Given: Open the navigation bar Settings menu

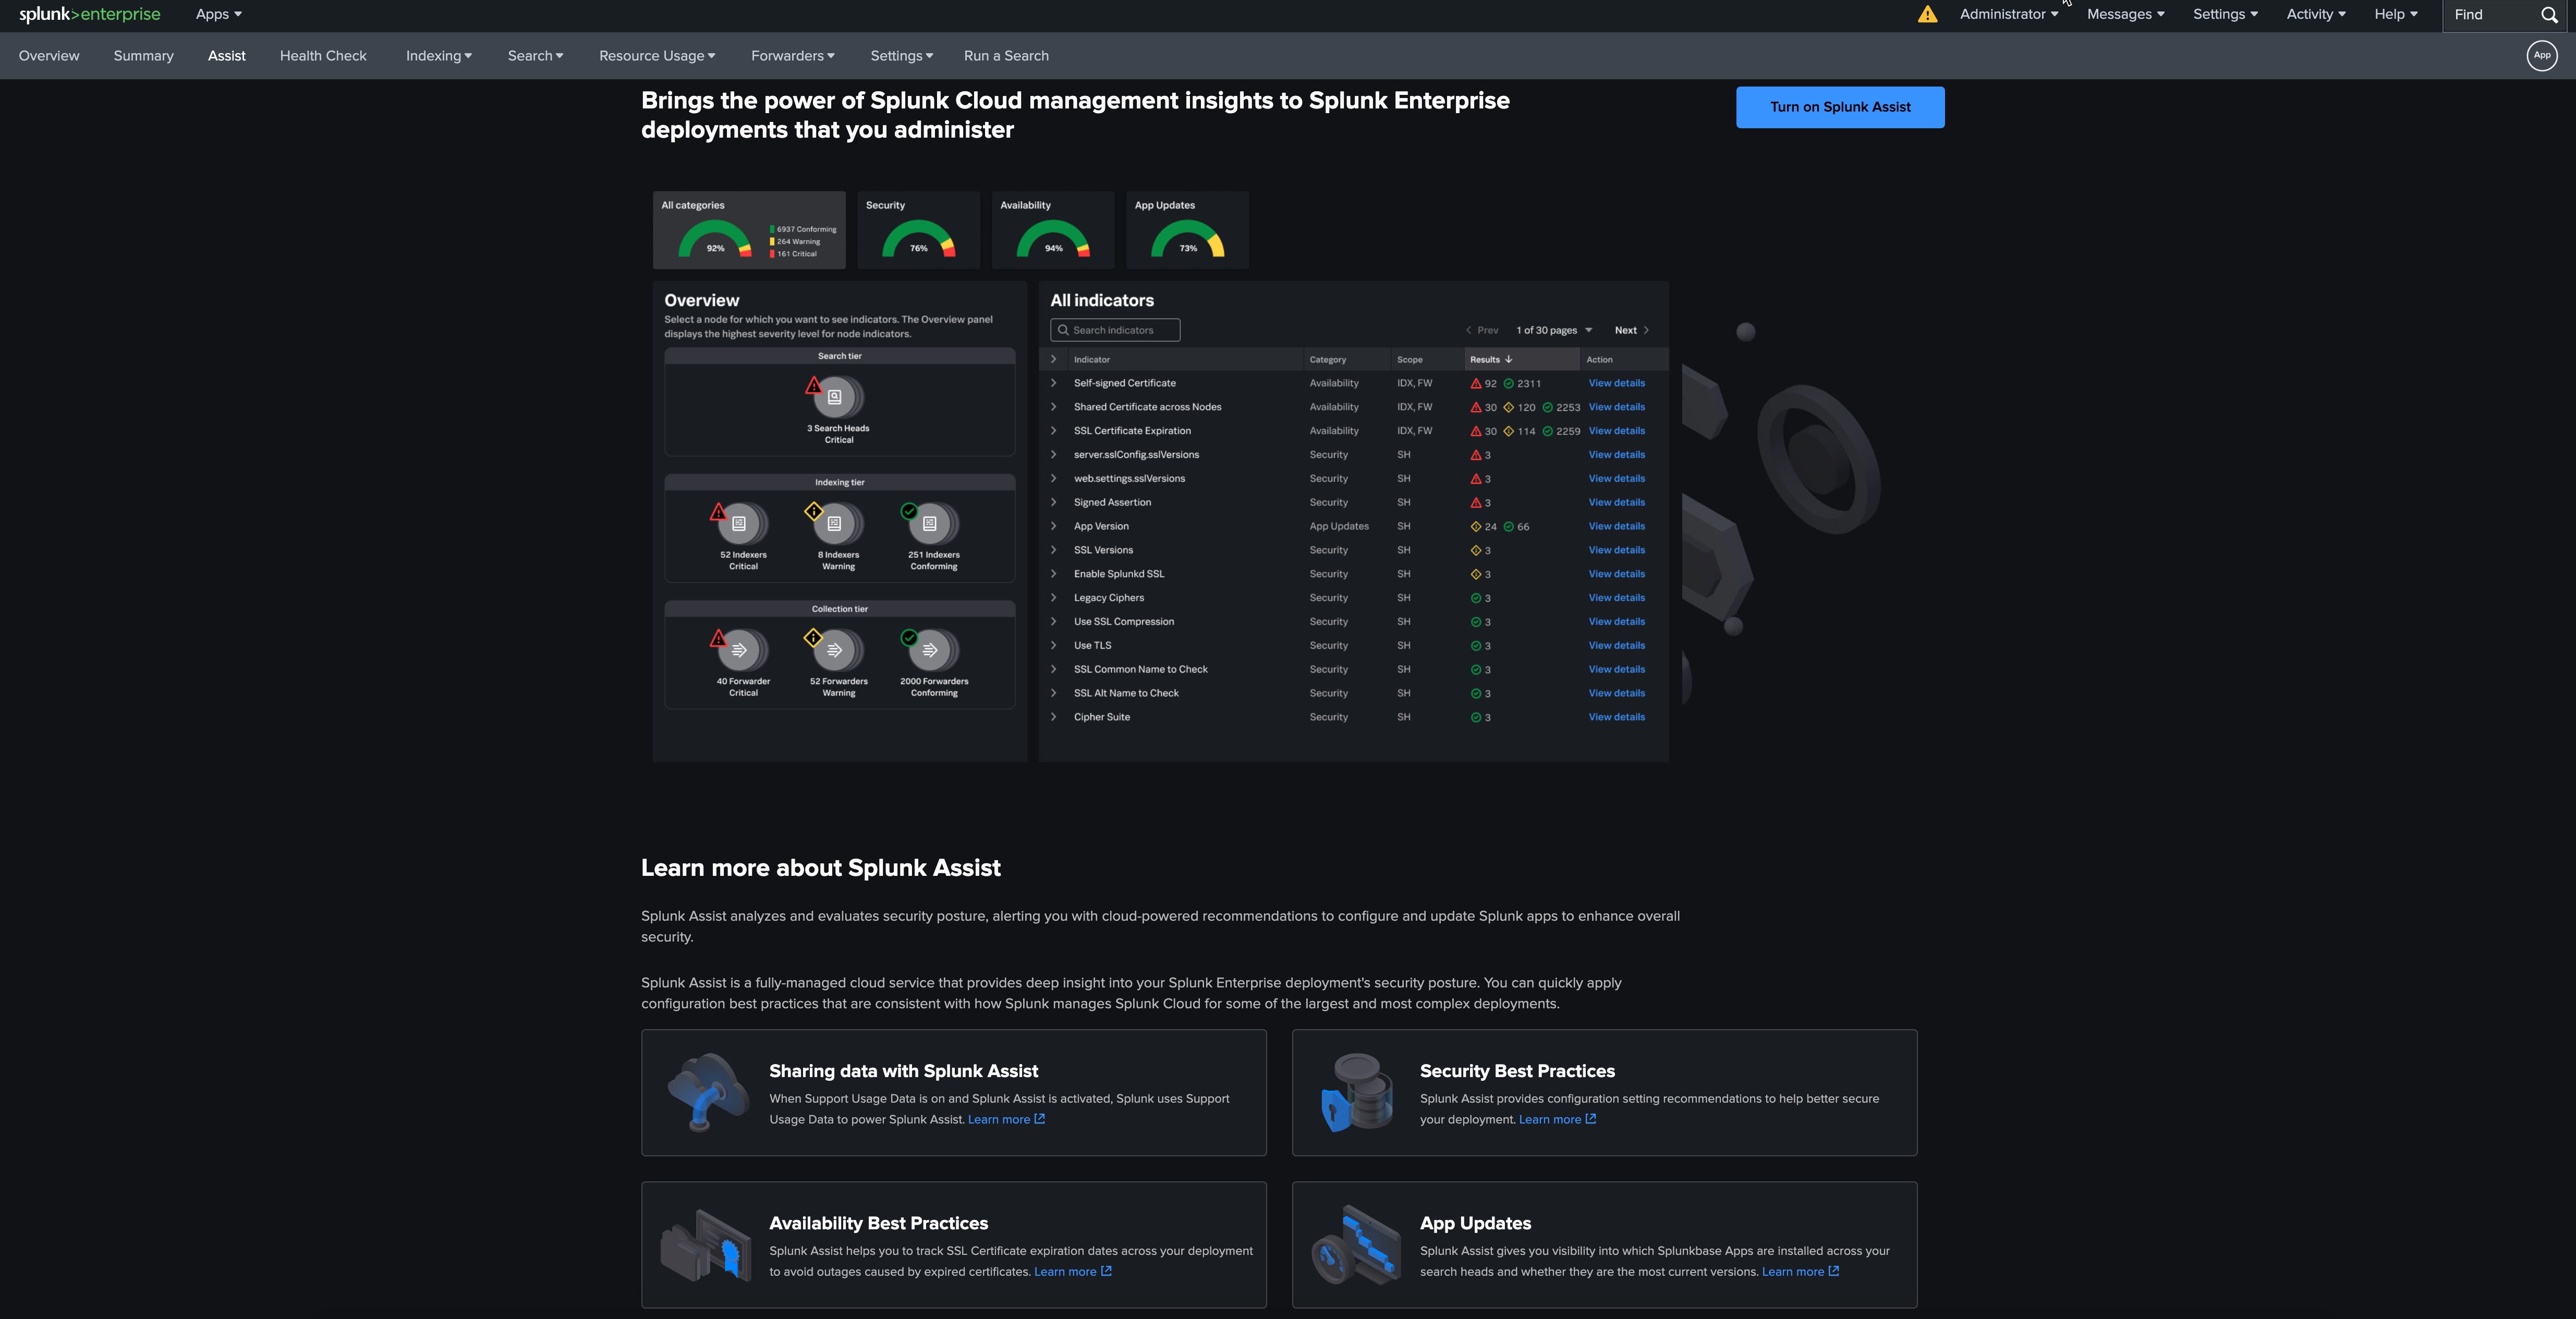Looking at the screenshot, I should tap(901, 56).
